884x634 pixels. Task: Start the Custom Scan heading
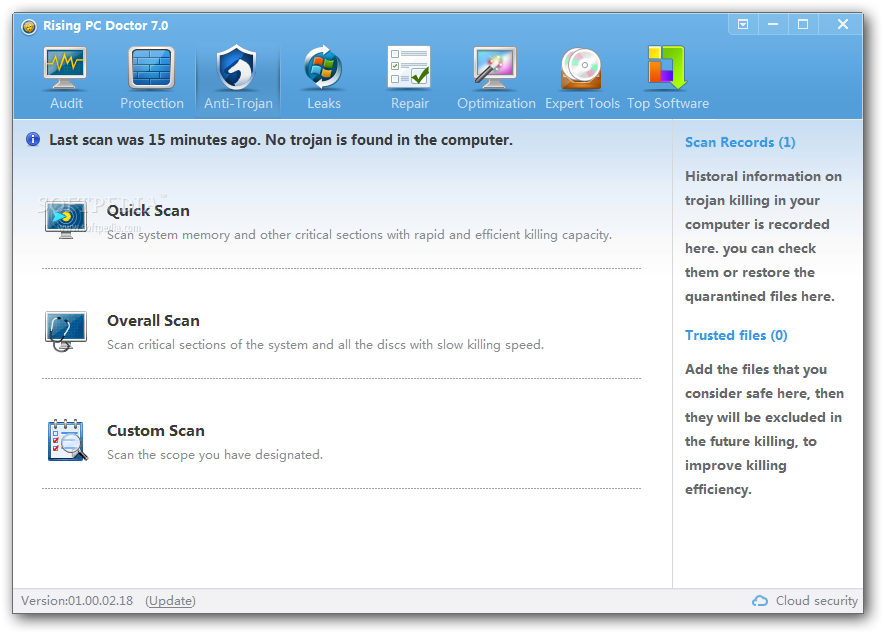156,431
